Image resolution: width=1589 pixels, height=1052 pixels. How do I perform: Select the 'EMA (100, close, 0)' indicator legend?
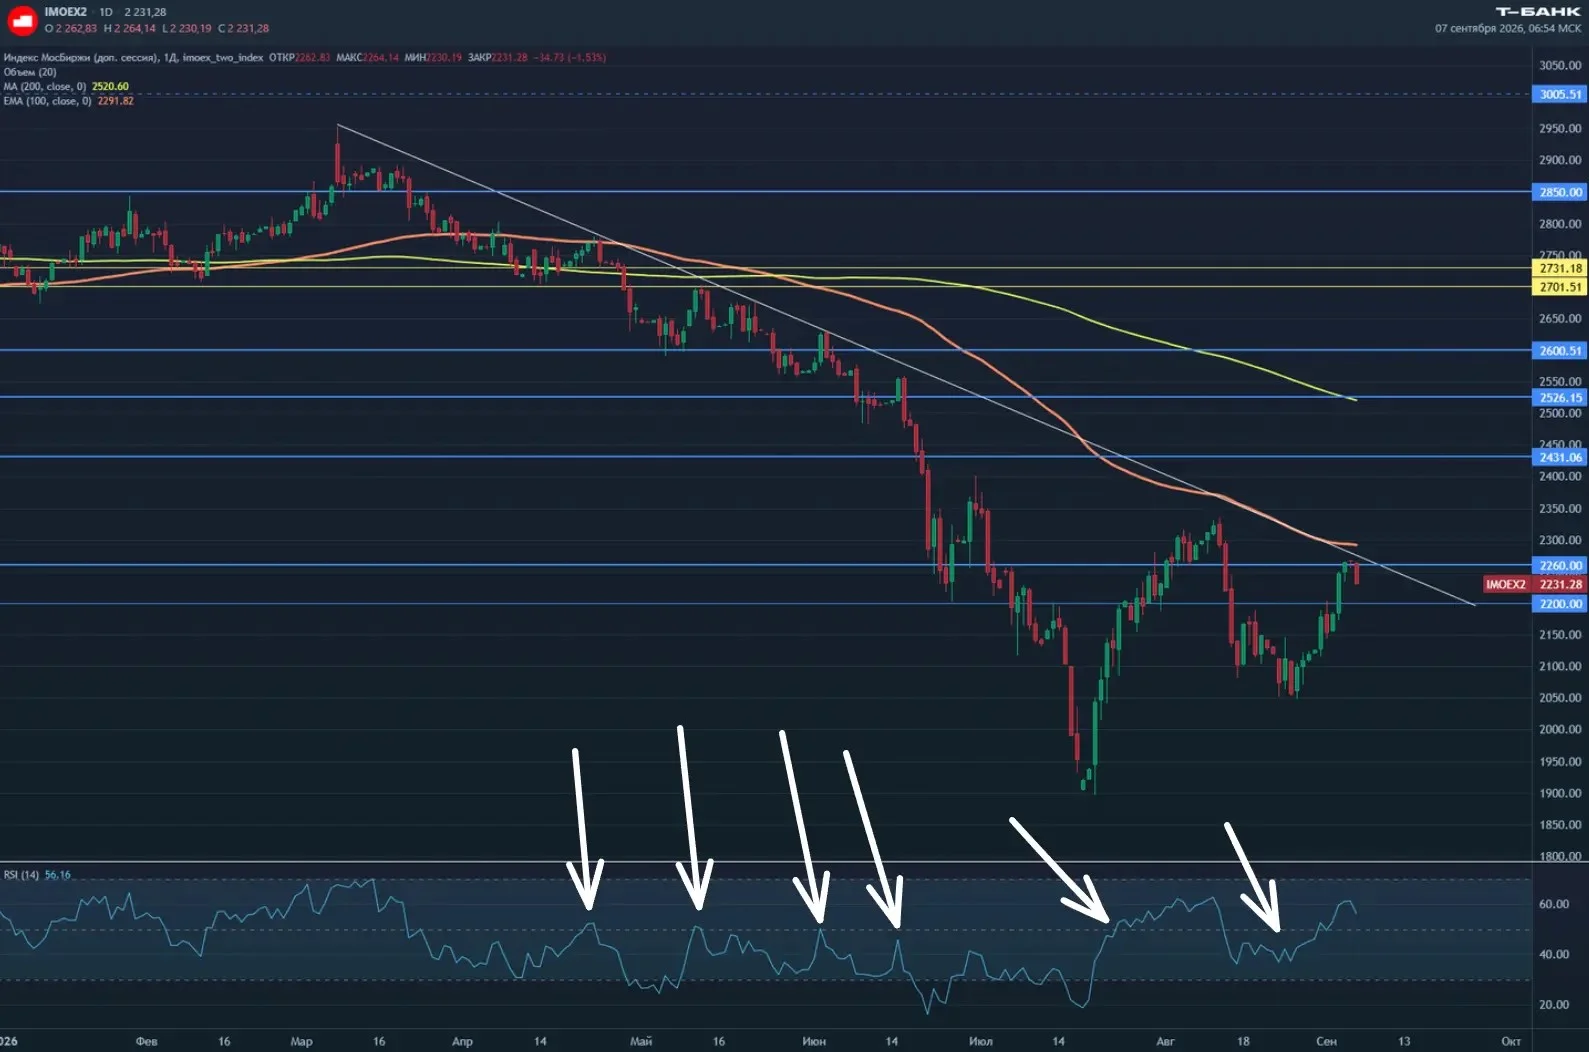48,101
